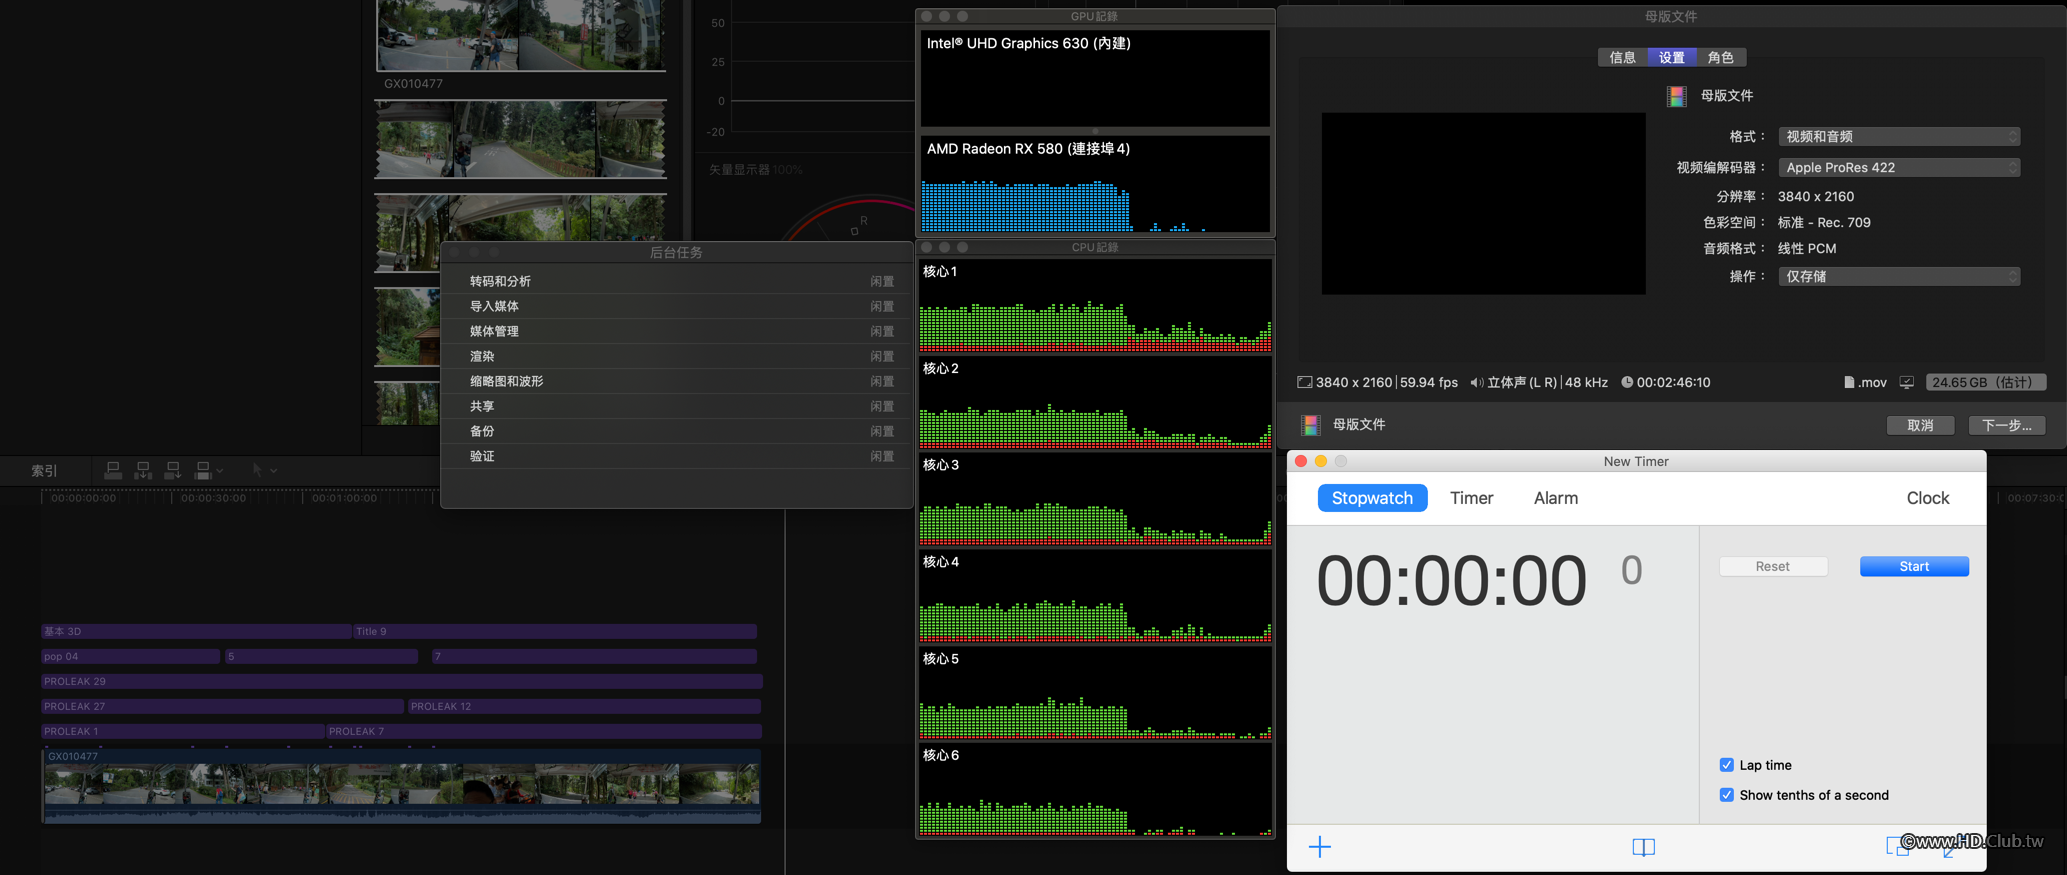Toggle Show tenths of a second
The height and width of the screenshot is (875, 2067).
1726,795
